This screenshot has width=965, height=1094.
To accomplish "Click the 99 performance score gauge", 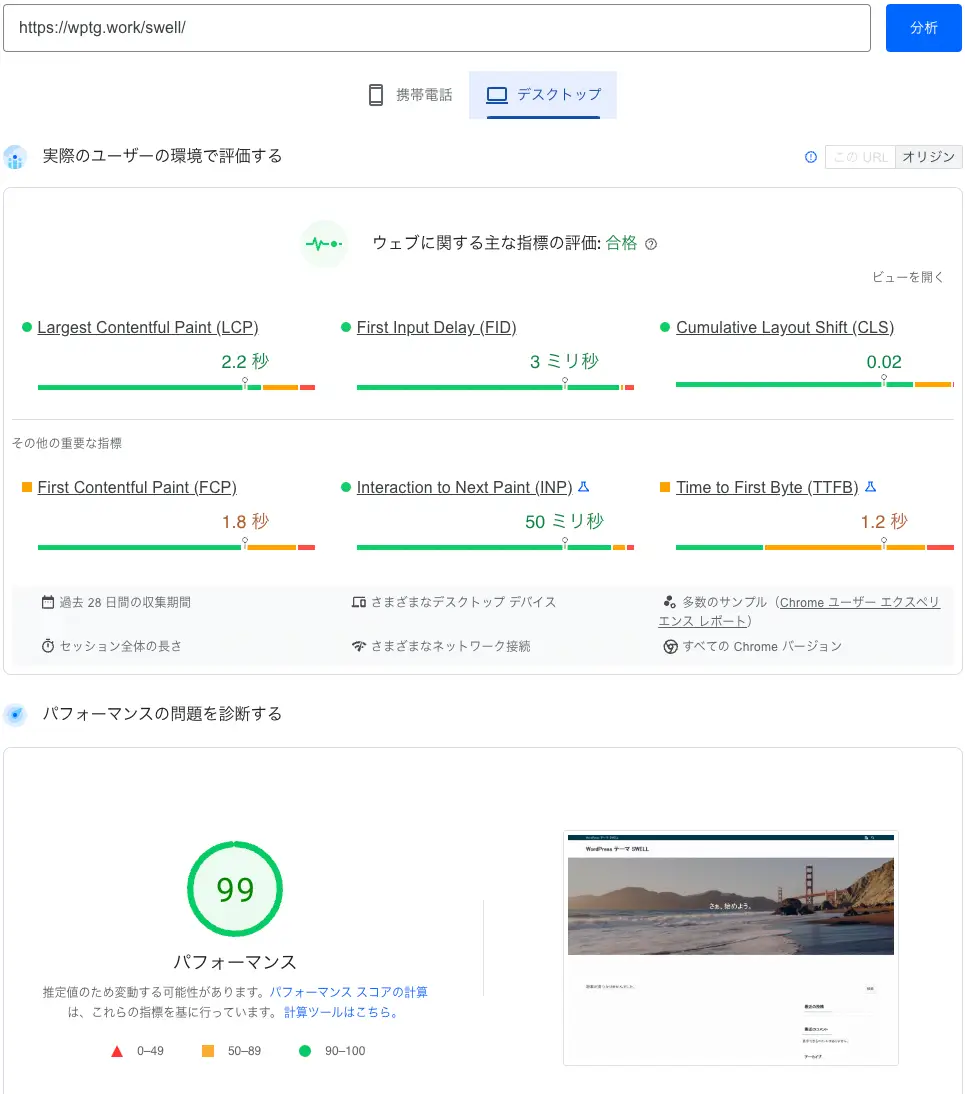I will click(x=235, y=889).
